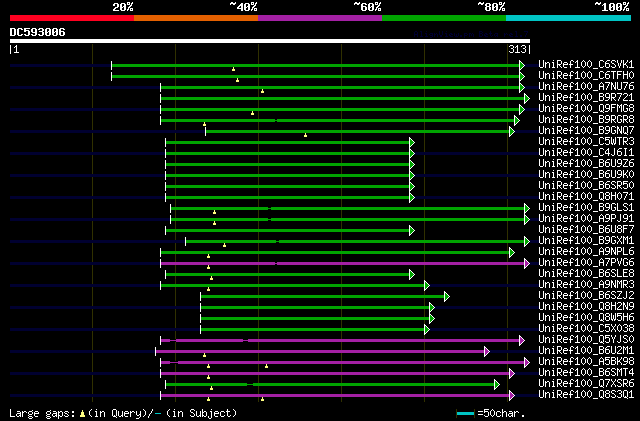Select the UniRef100_B6U2M1 label

pyautogui.click(x=586, y=351)
